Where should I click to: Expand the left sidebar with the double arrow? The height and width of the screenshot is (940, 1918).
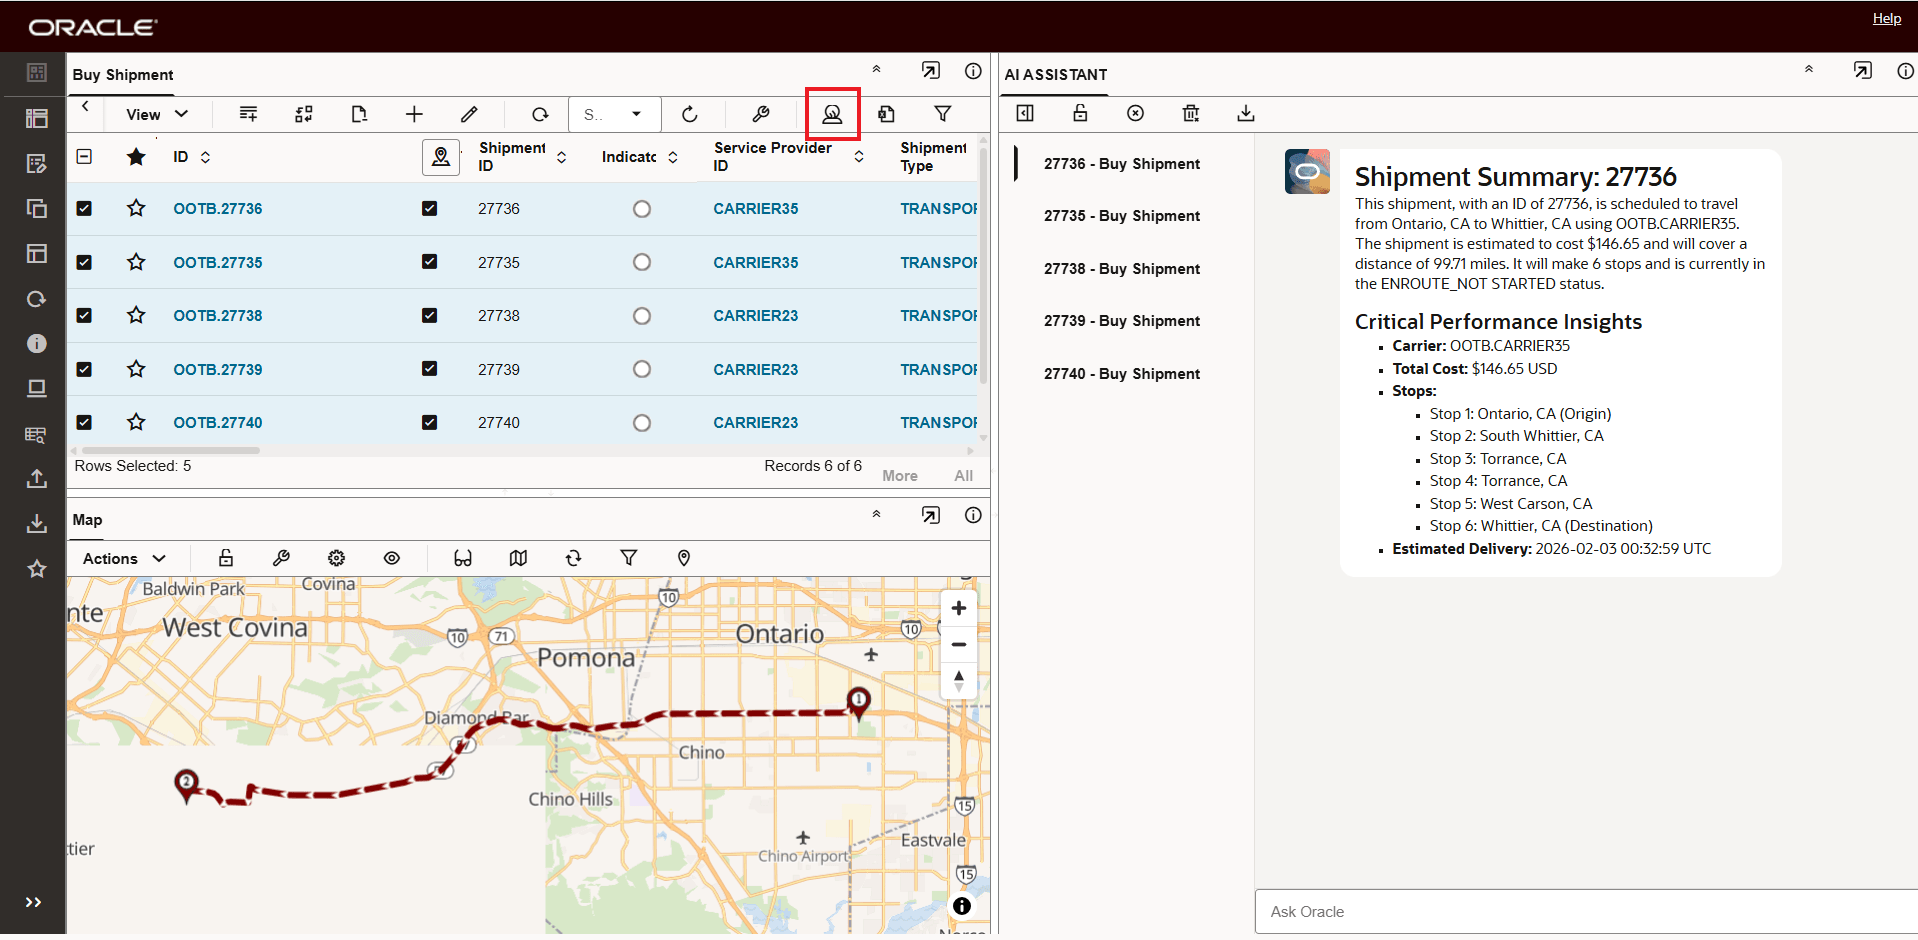tap(33, 902)
